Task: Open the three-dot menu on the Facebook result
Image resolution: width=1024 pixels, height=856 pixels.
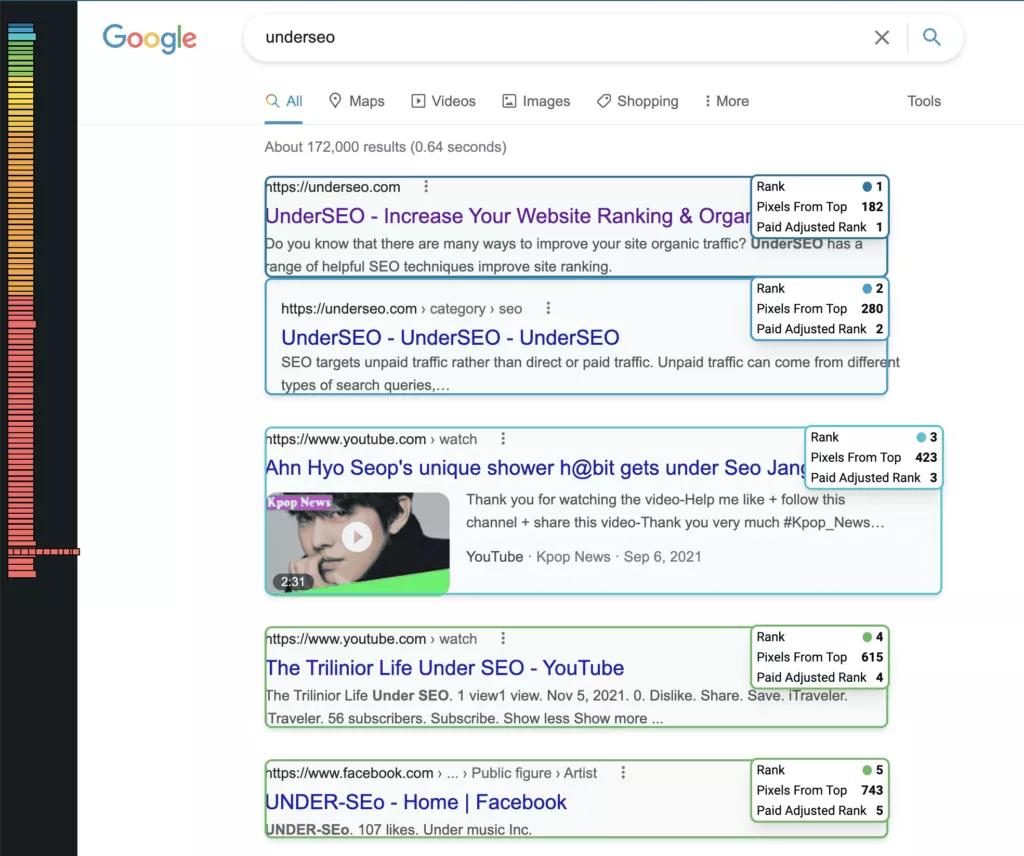Action: click(623, 772)
